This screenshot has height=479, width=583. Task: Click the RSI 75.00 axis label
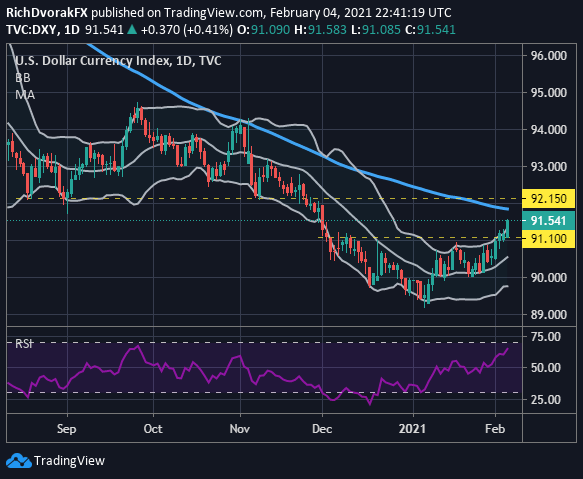546,337
